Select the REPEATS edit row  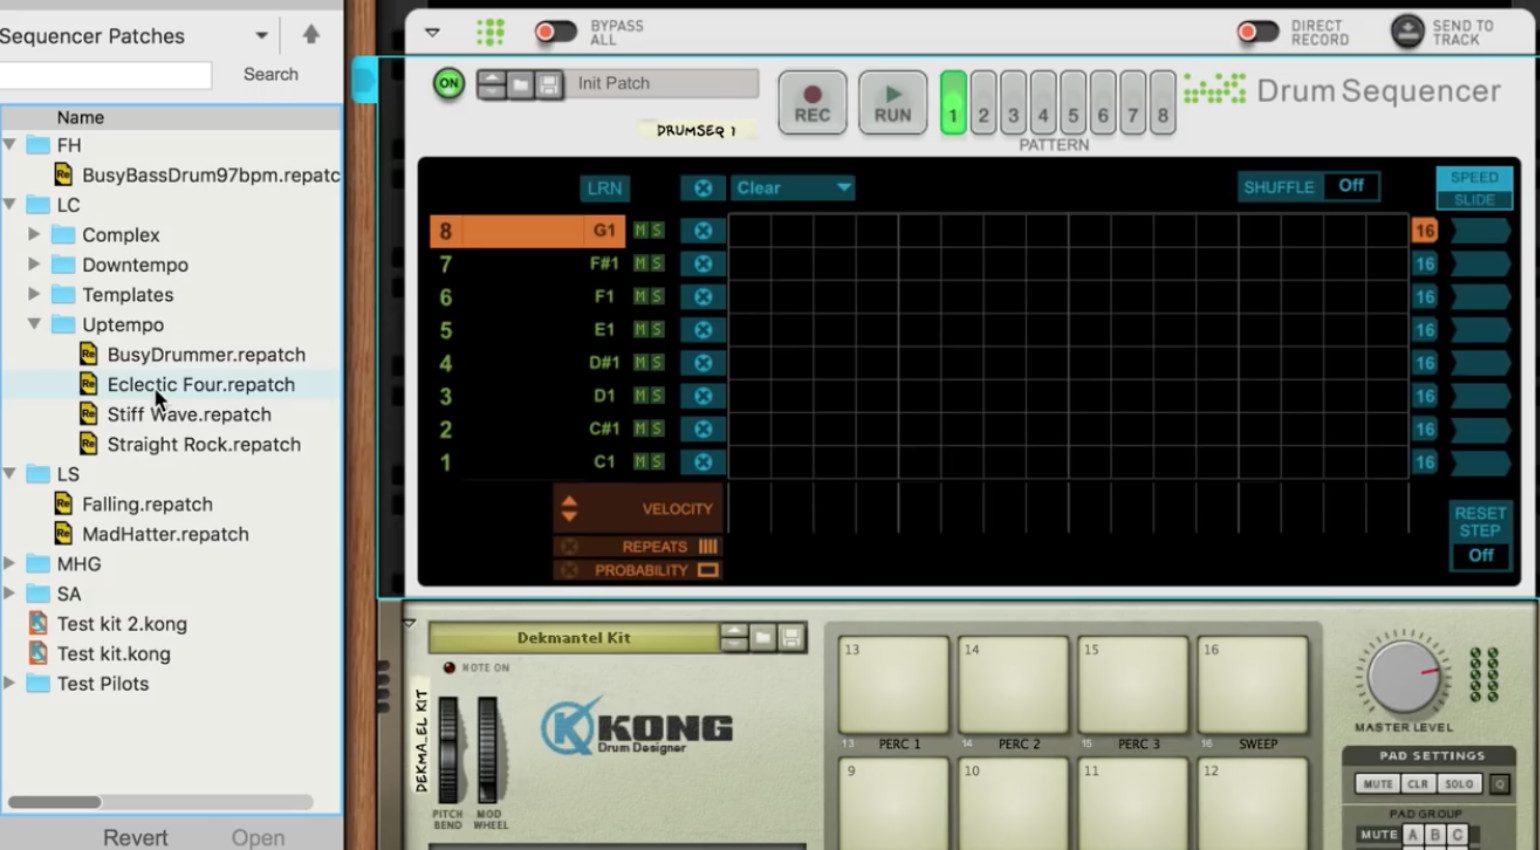(x=638, y=547)
